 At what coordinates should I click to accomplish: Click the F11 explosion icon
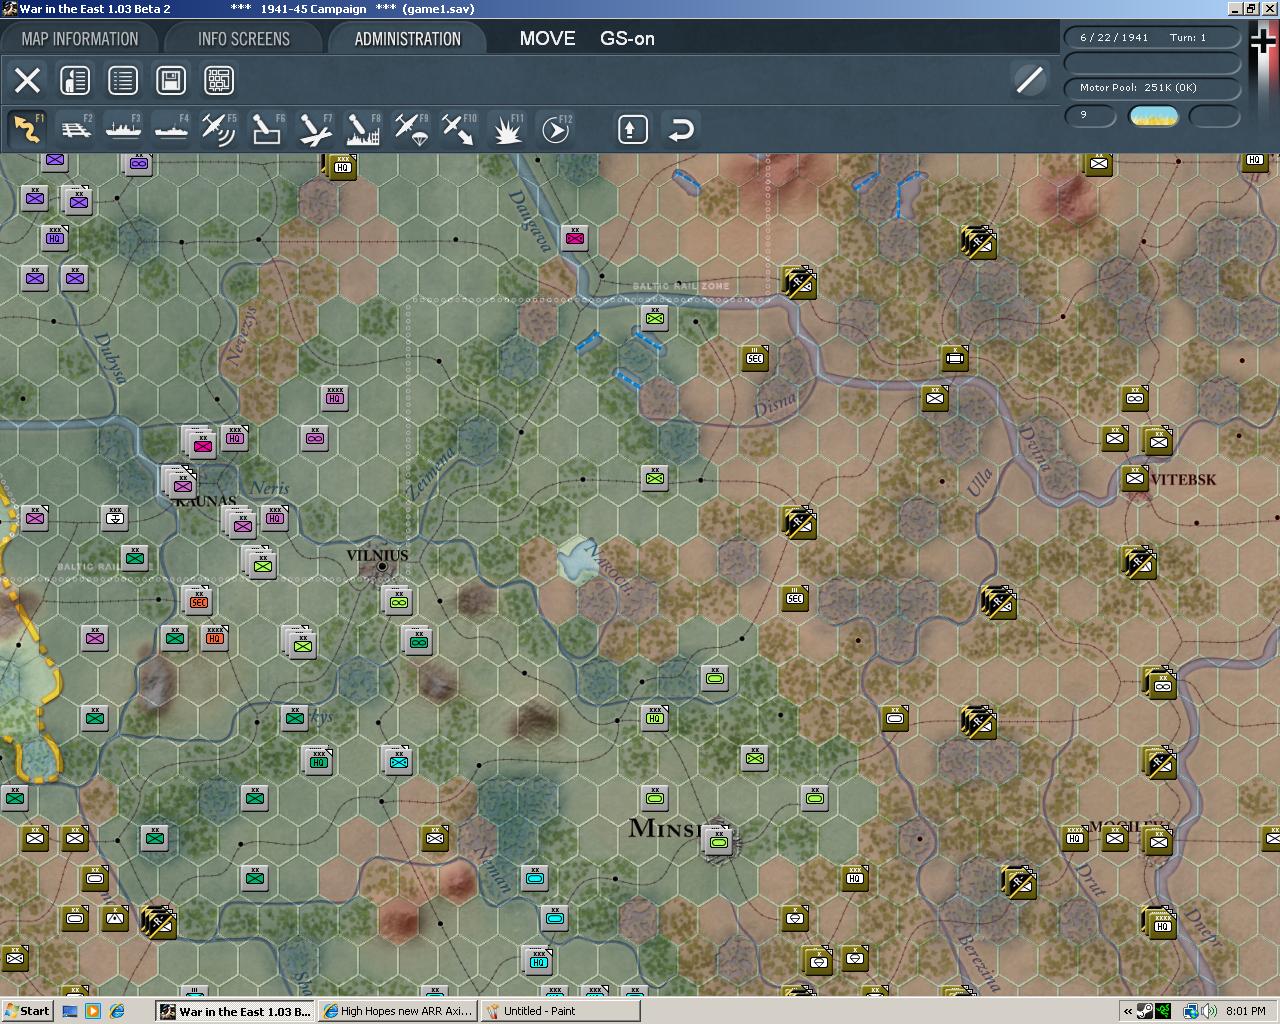click(x=507, y=129)
